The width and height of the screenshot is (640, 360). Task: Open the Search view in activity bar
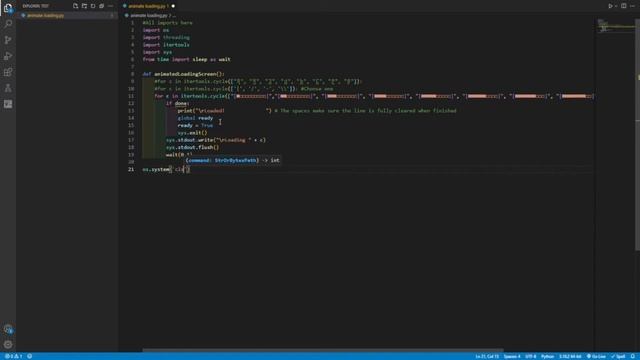tap(8, 24)
